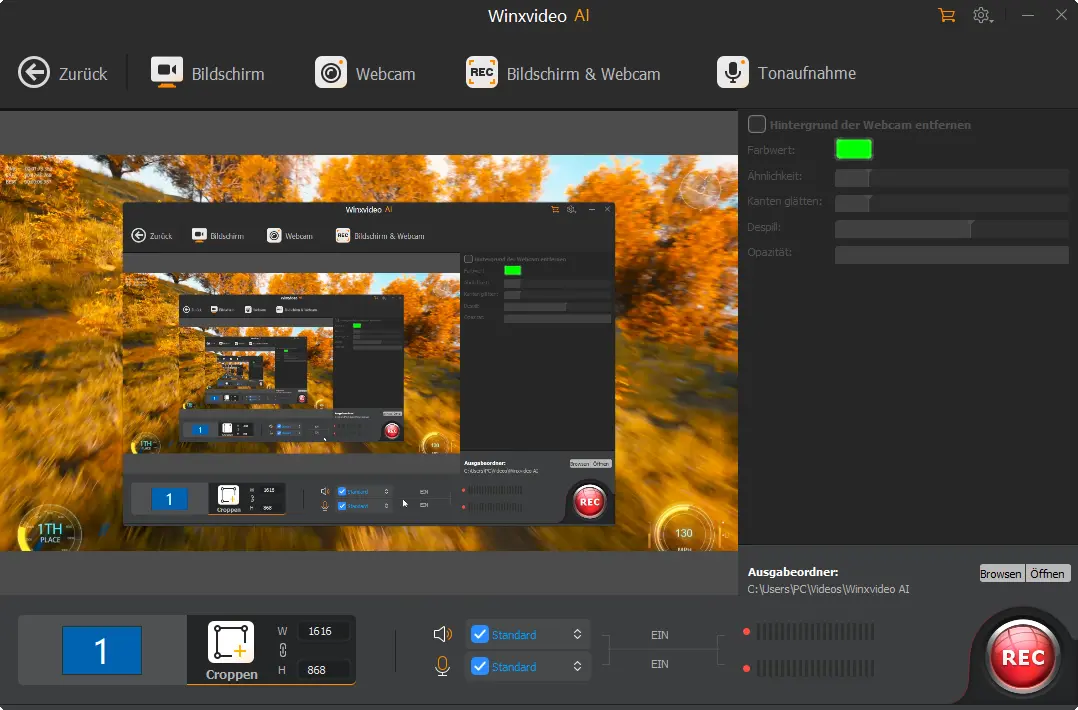Uncheck the microphone Standard checkbox

480,666
